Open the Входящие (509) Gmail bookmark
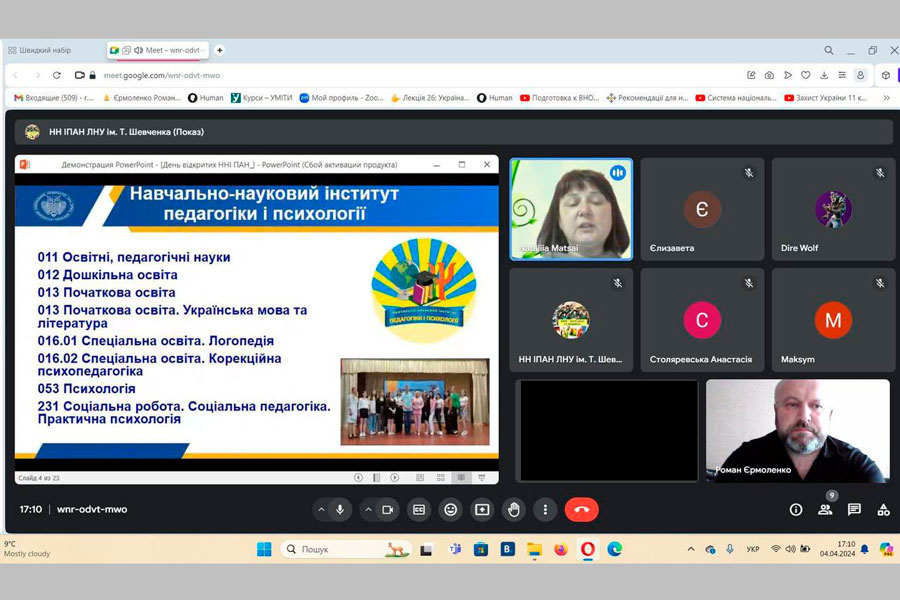This screenshot has height=600, width=900. tap(55, 98)
